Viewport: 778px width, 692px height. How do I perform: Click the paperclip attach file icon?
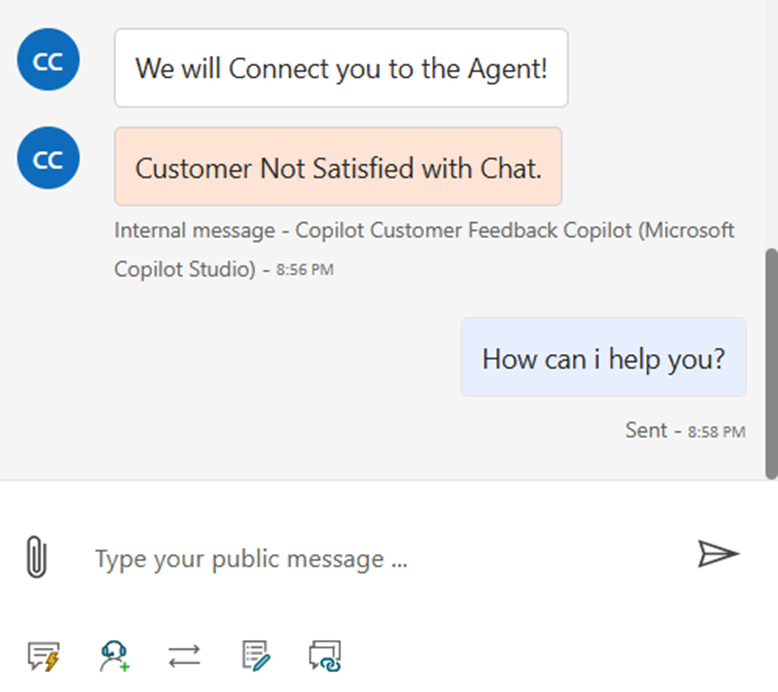coord(35,557)
